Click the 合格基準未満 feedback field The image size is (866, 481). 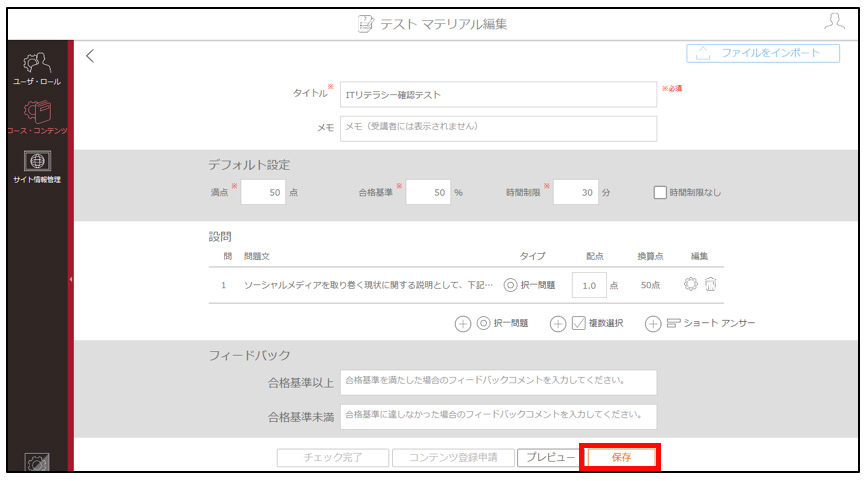coord(498,416)
